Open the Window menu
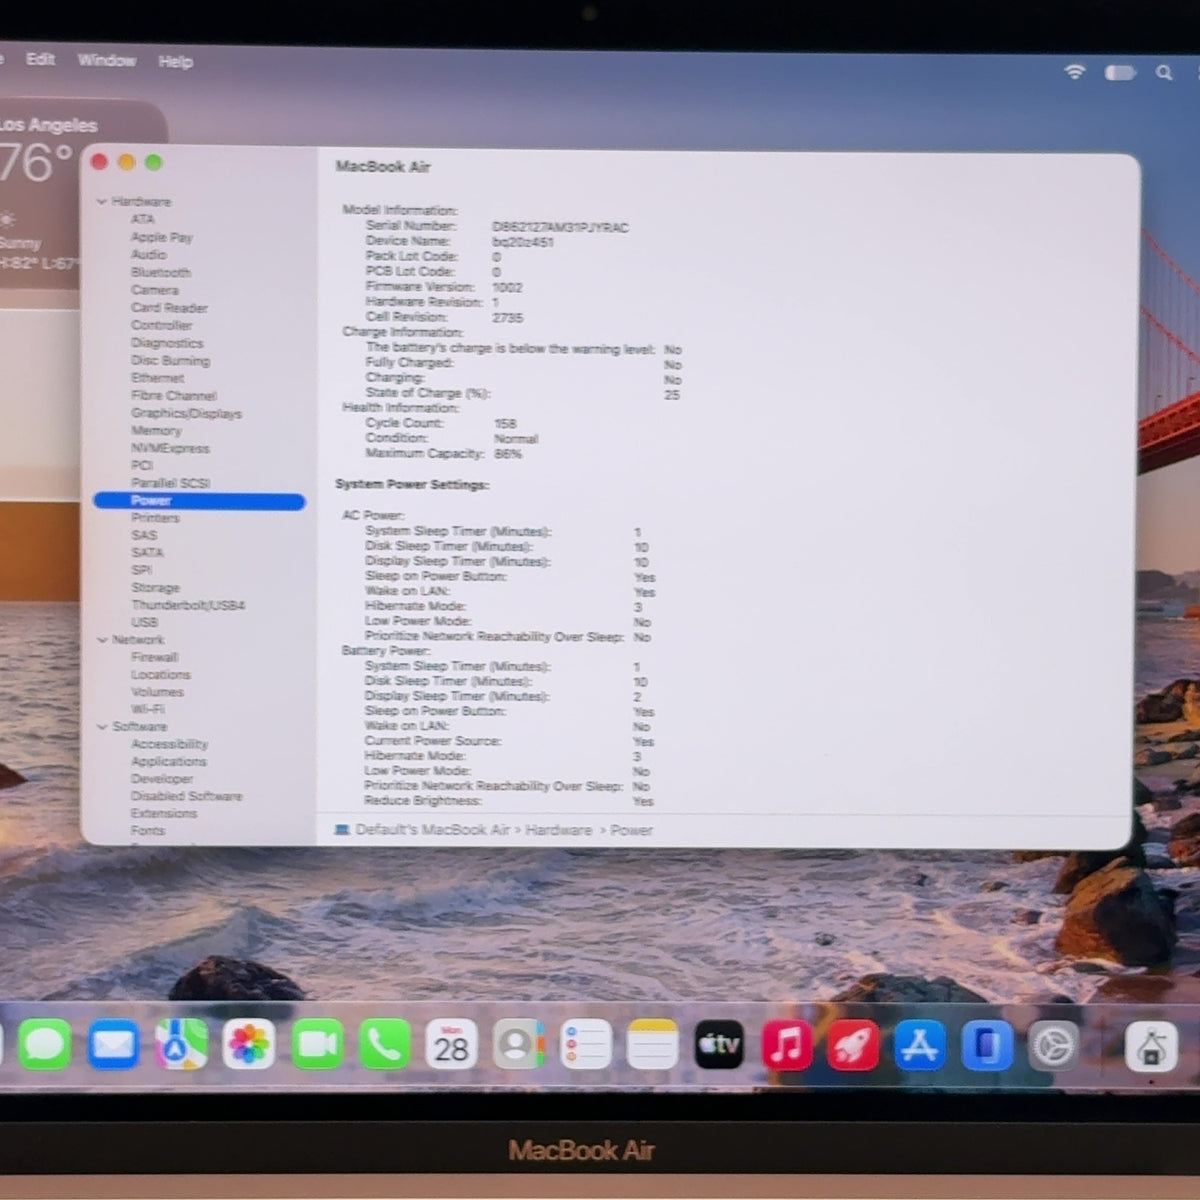This screenshot has width=1200, height=1200. [x=107, y=60]
